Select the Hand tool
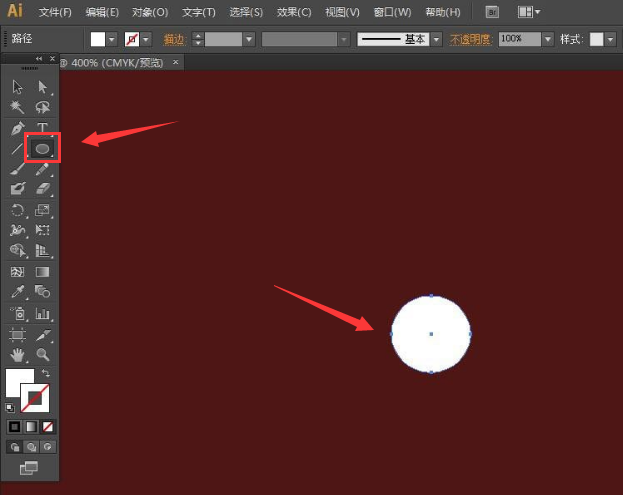Screen dimensions: 623x495 coord(17,354)
